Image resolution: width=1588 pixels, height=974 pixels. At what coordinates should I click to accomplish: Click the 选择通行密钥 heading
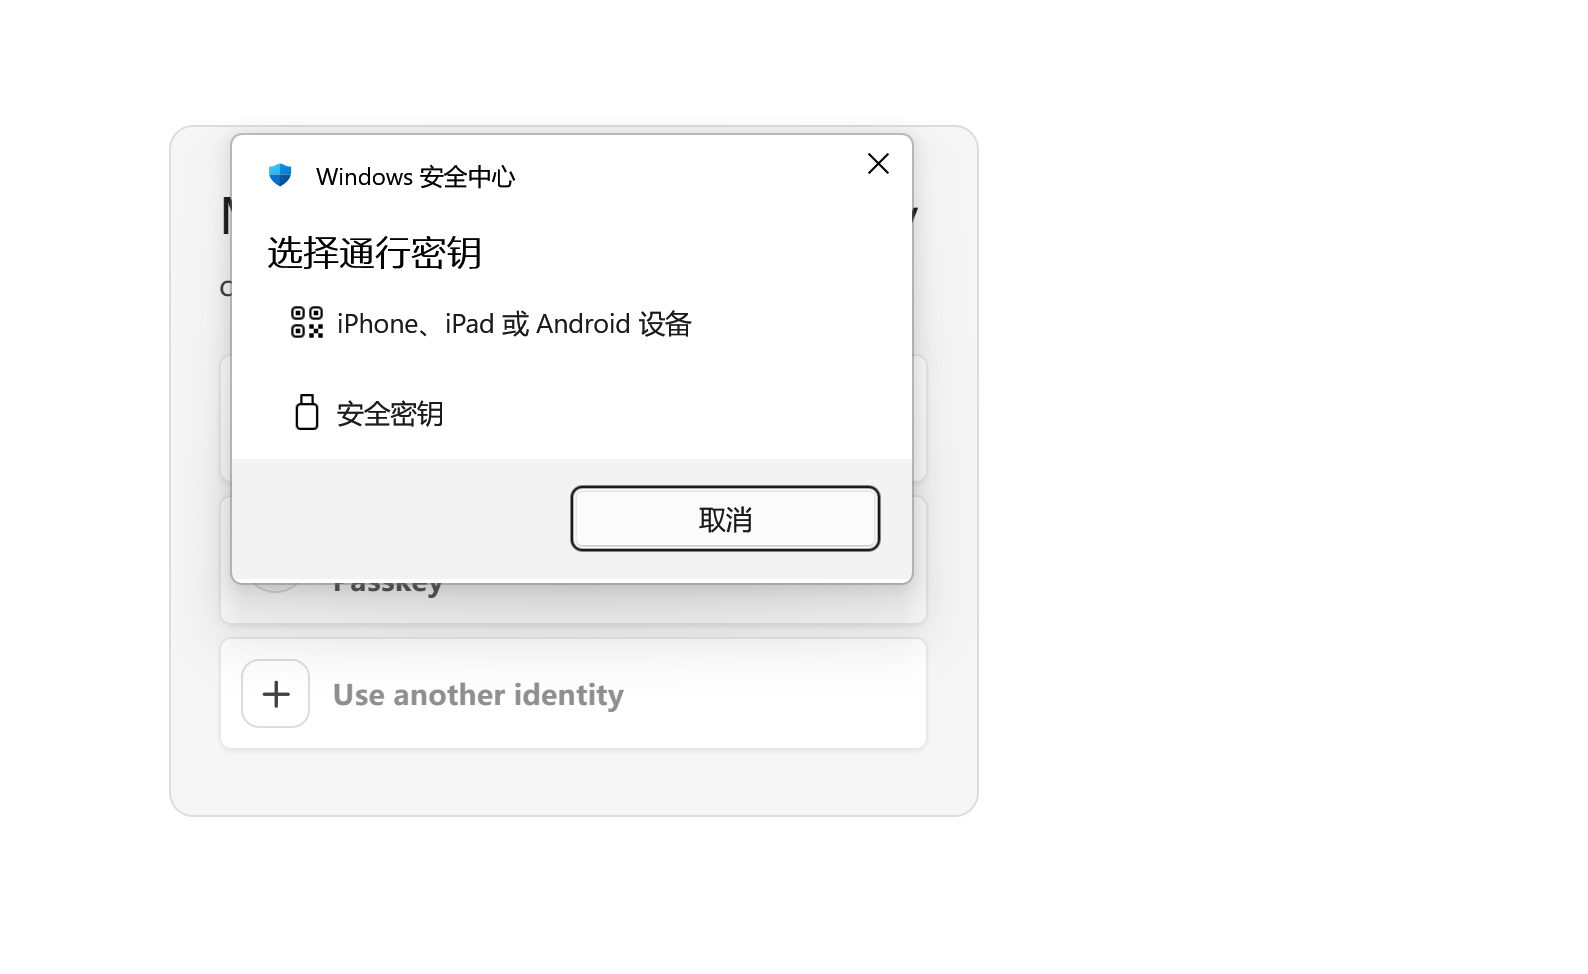click(375, 253)
